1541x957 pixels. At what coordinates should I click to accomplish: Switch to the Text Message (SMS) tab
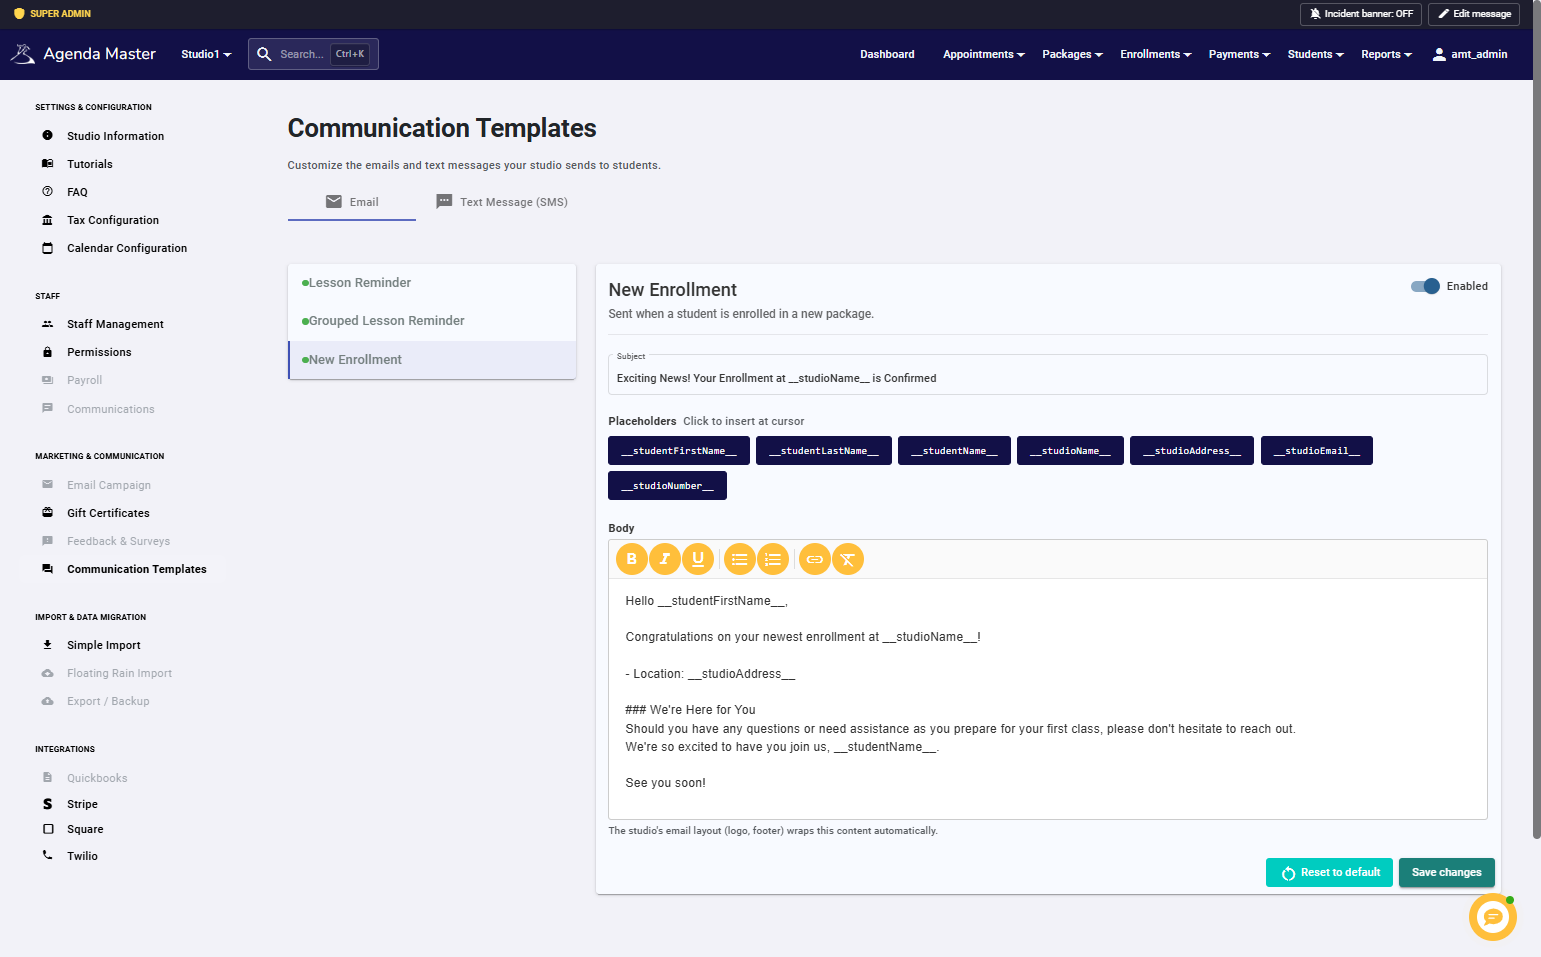pyautogui.click(x=502, y=202)
